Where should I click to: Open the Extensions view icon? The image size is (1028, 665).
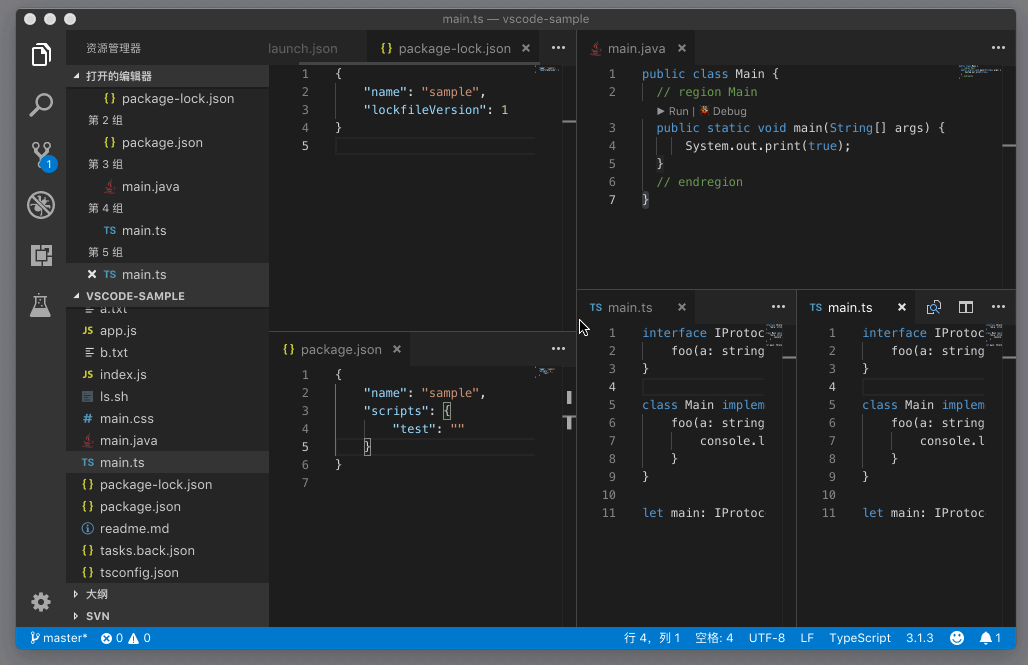point(41,255)
